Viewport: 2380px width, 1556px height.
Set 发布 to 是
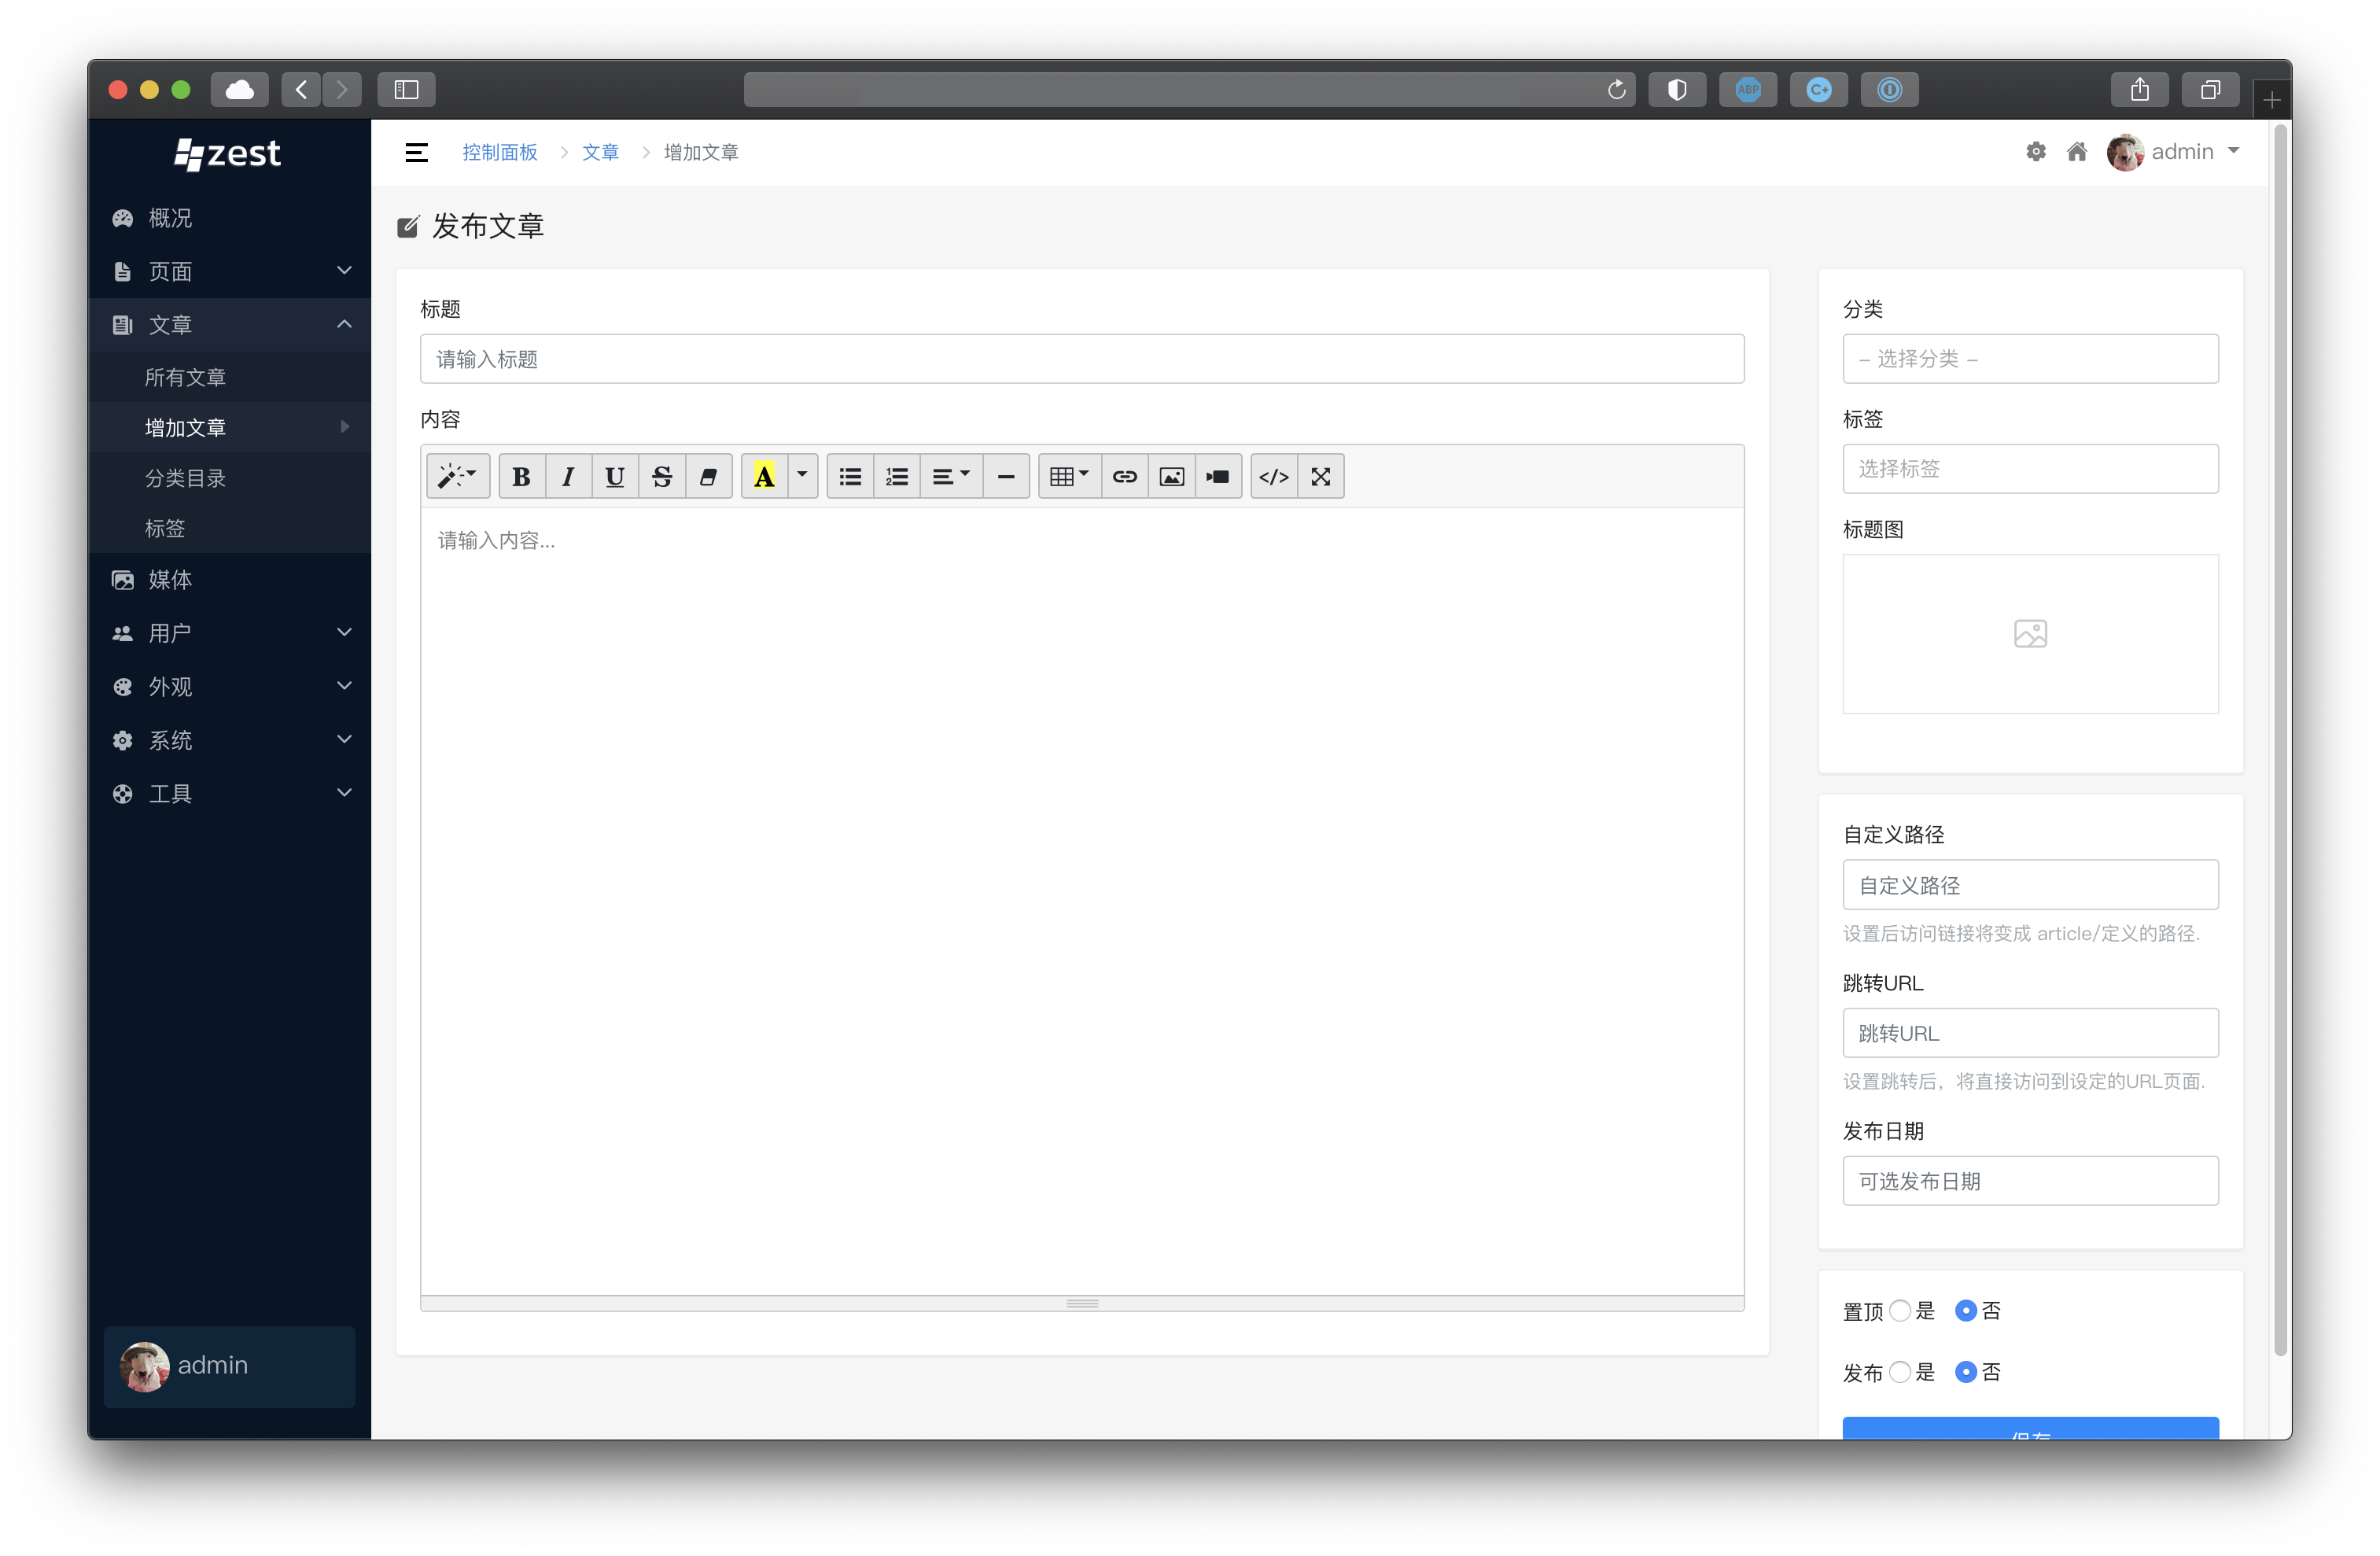click(1900, 1371)
